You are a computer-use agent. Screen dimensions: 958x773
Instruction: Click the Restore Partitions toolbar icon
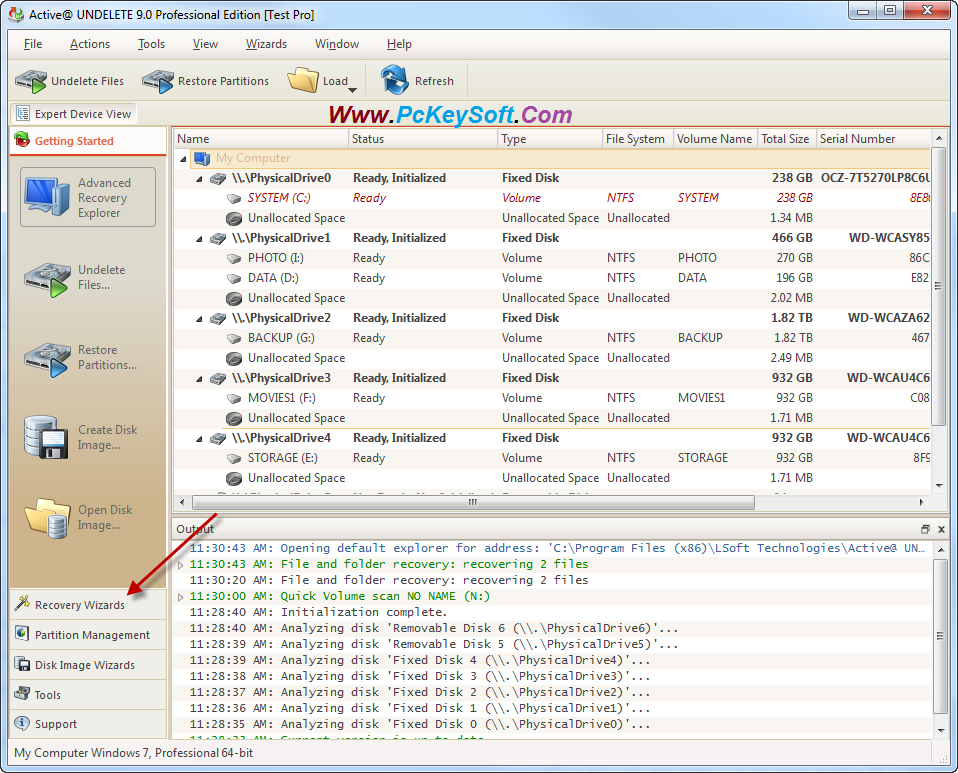pyautogui.click(x=158, y=81)
